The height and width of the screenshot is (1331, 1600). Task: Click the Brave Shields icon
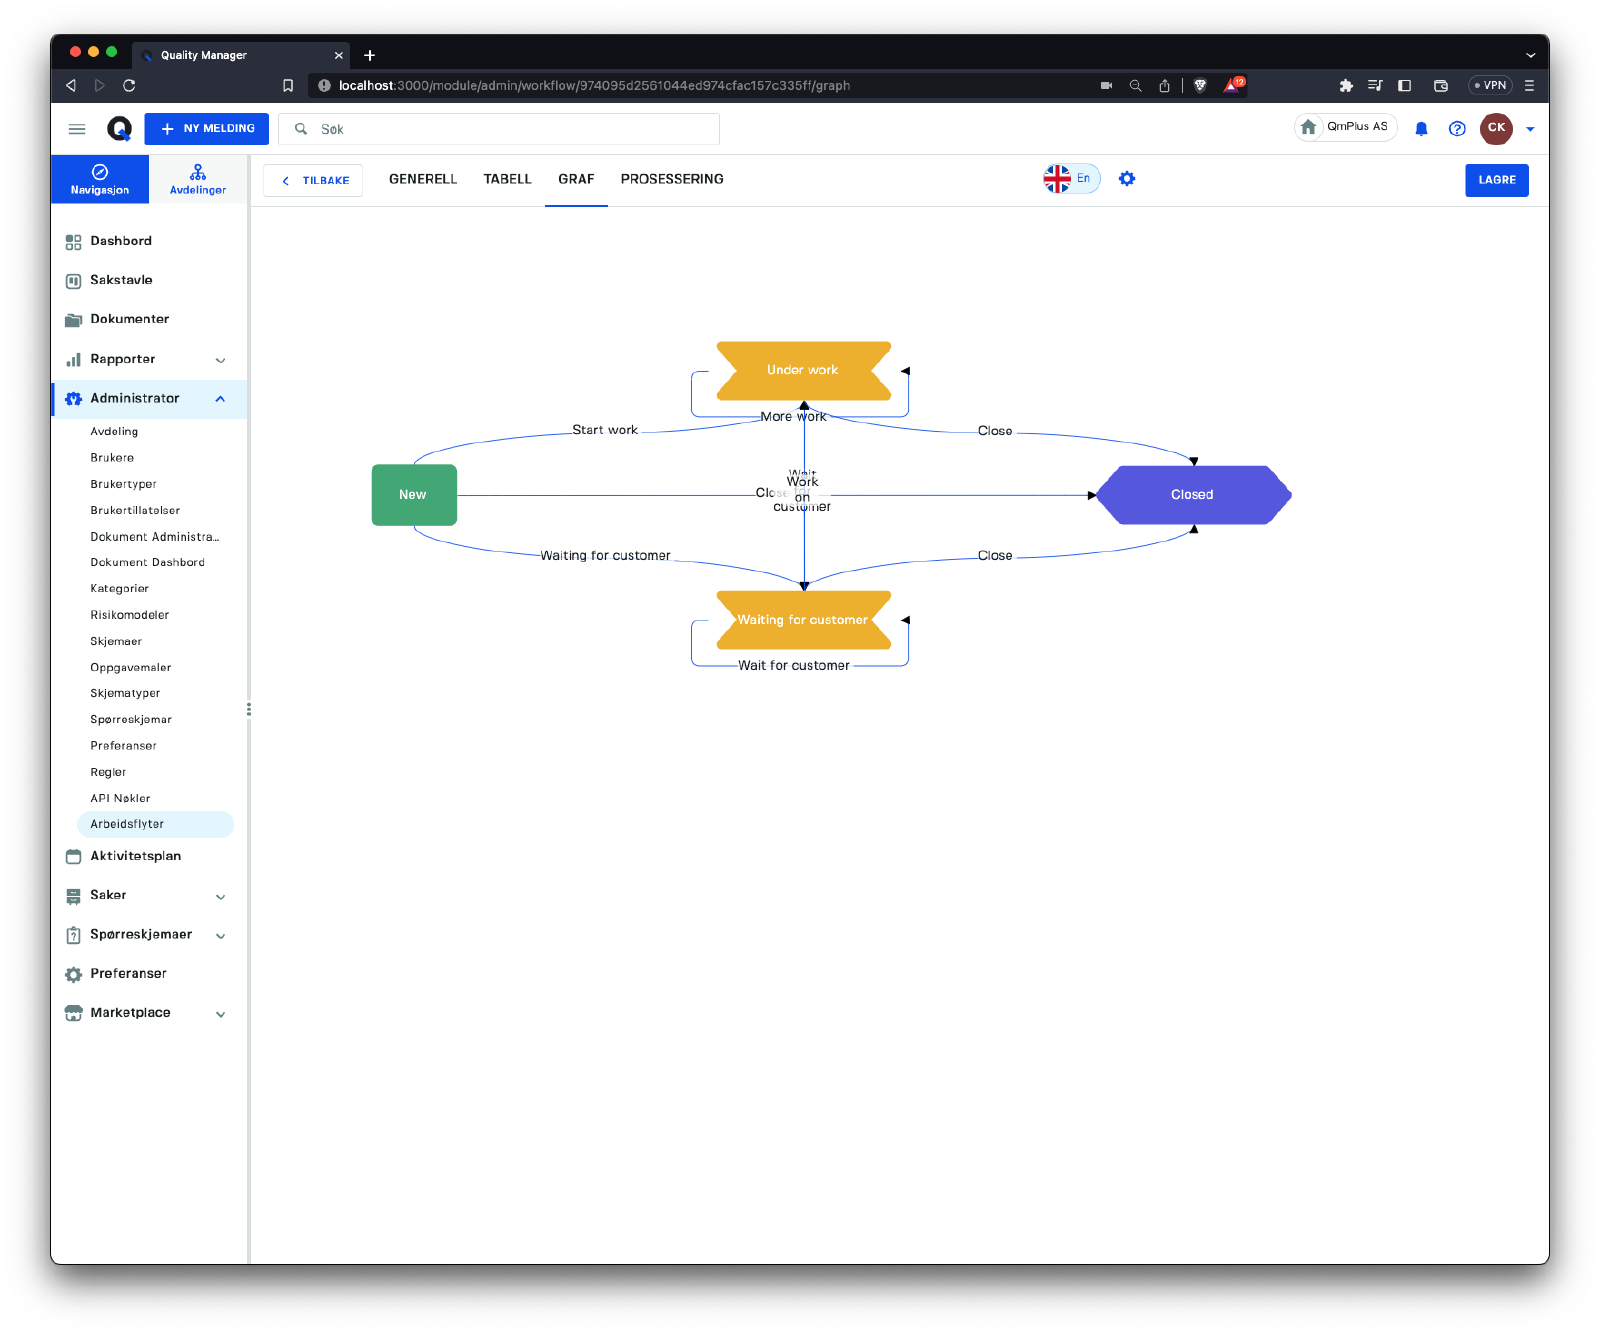pyautogui.click(x=1200, y=86)
